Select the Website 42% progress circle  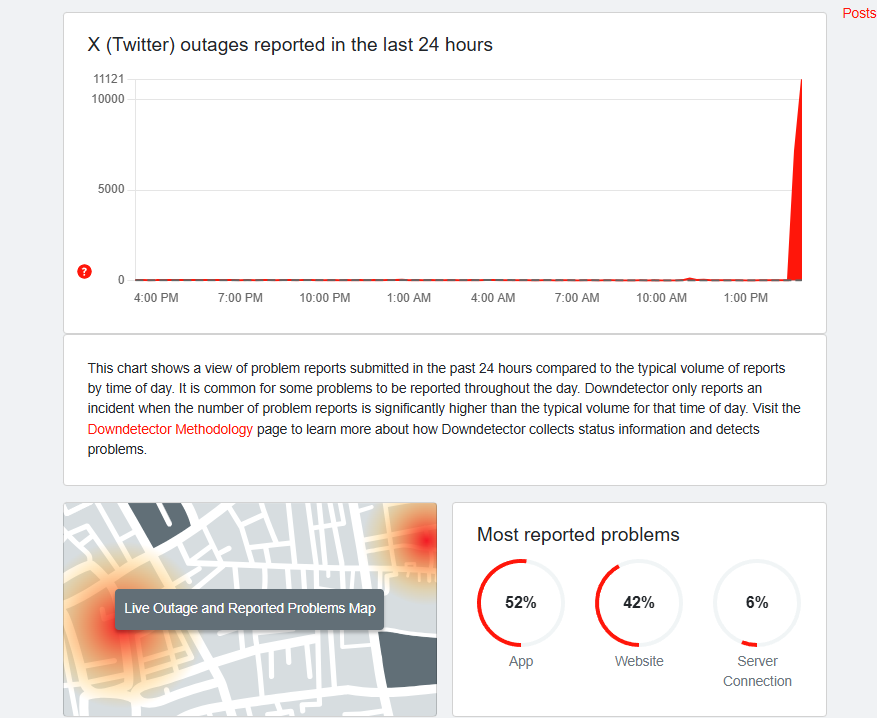click(x=639, y=602)
